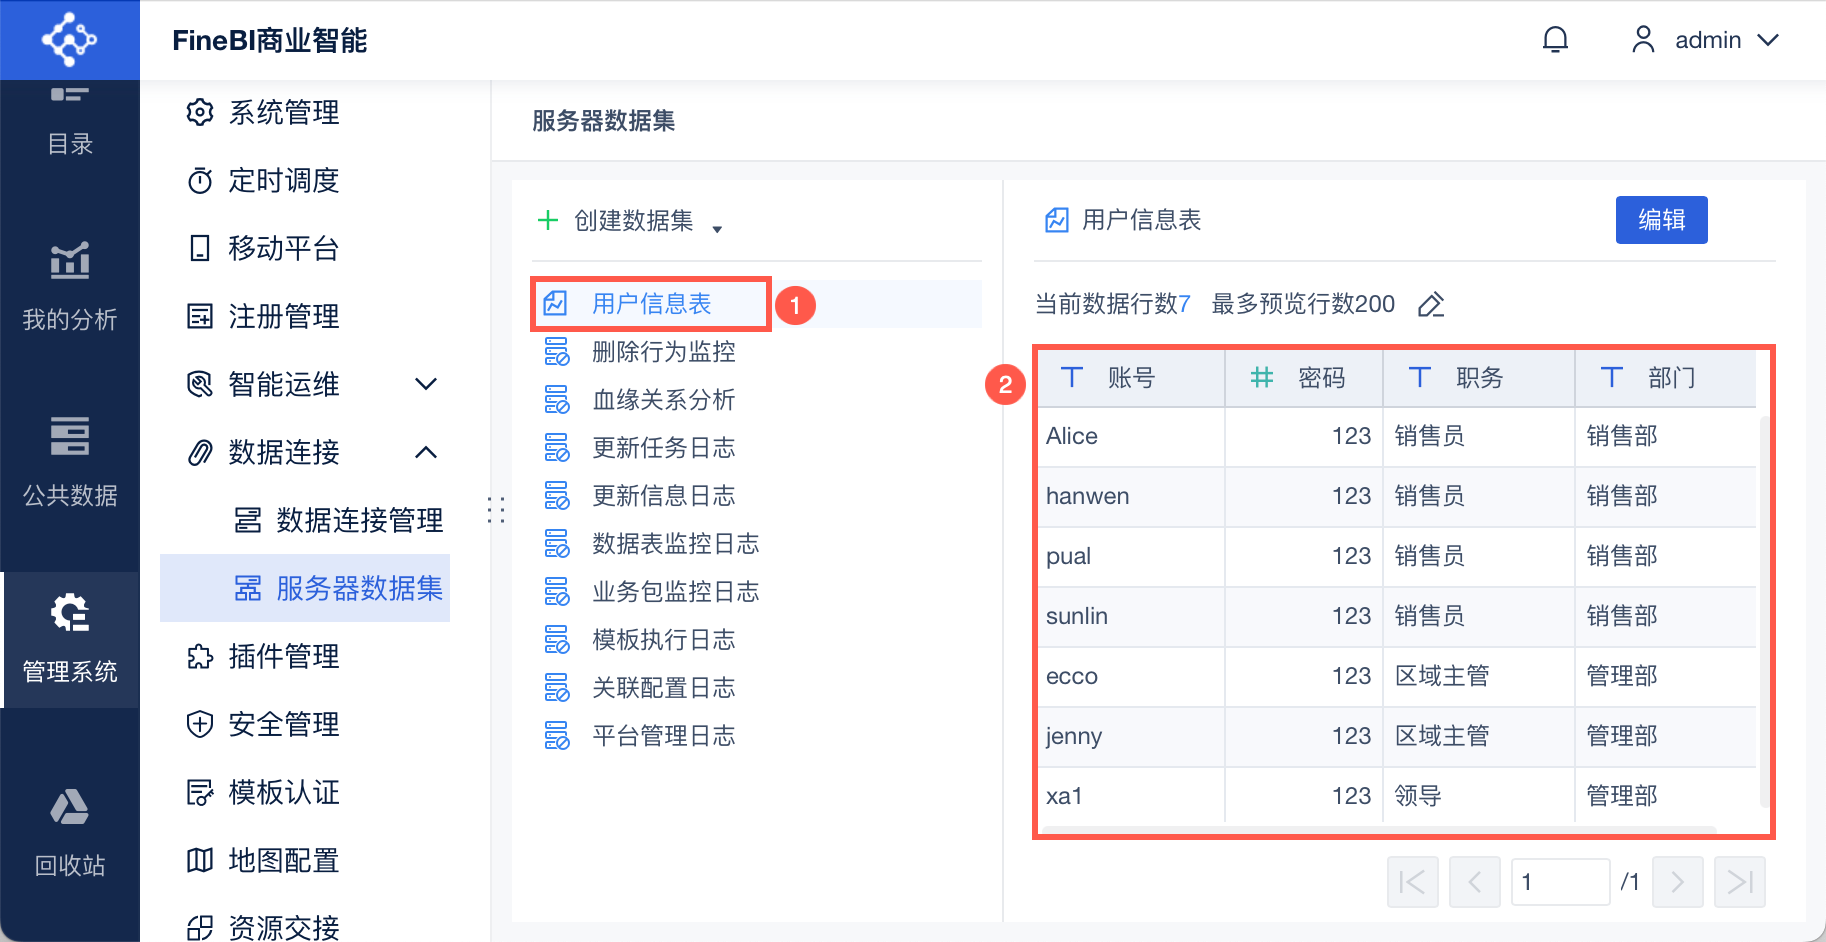
Task: Open 公共数据 in the left sidebar
Action: pos(70,462)
